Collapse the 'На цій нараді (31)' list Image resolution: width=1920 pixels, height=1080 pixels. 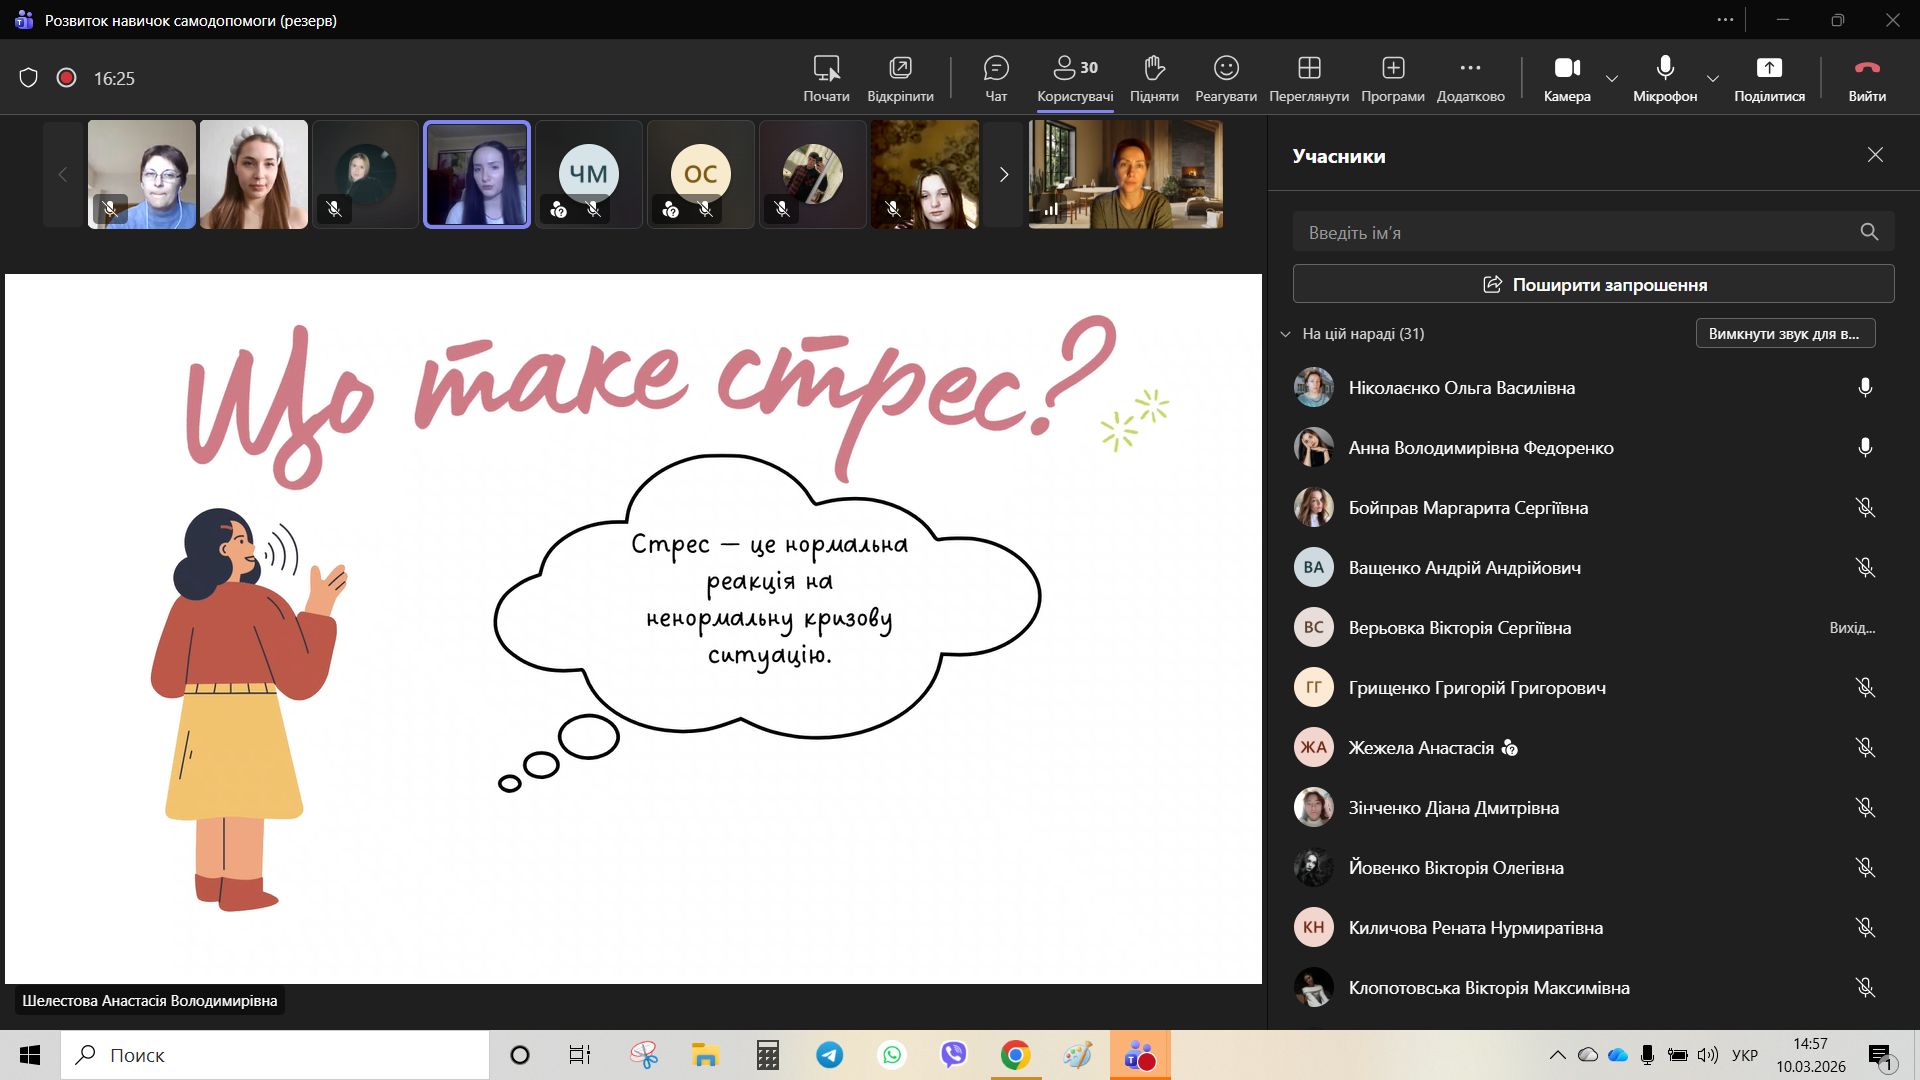(x=1286, y=334)
